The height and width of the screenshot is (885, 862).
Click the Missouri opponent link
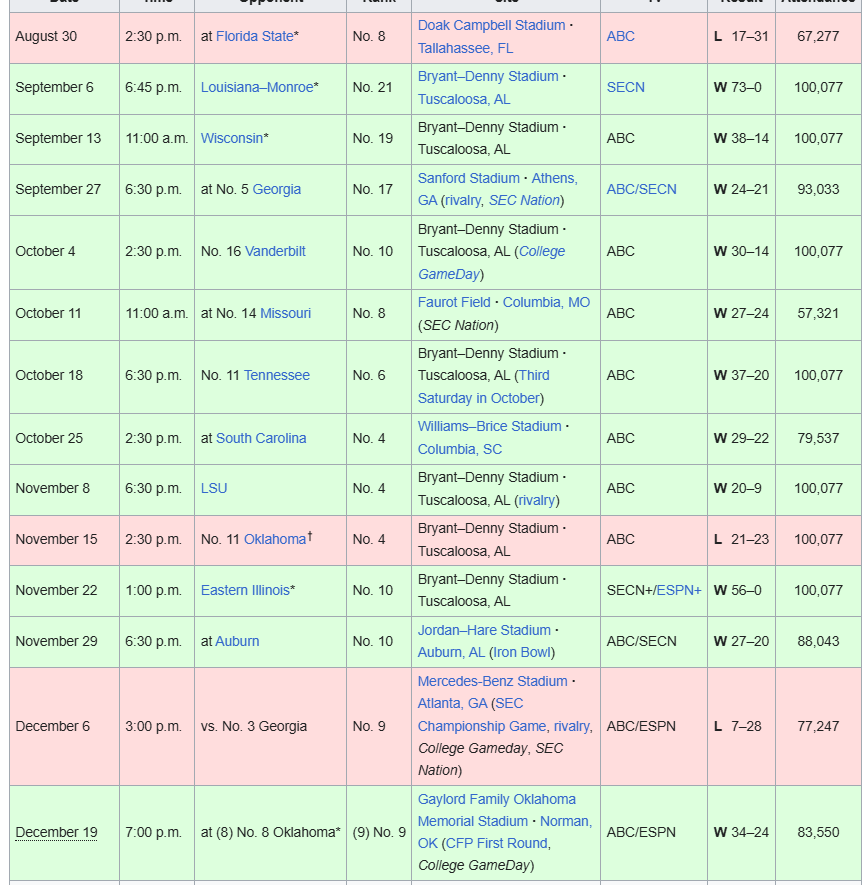click(x=286, y=313)
